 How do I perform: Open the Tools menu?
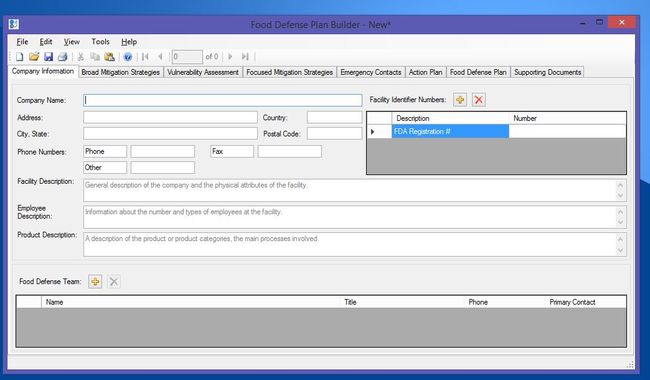(x=100, y=42)
